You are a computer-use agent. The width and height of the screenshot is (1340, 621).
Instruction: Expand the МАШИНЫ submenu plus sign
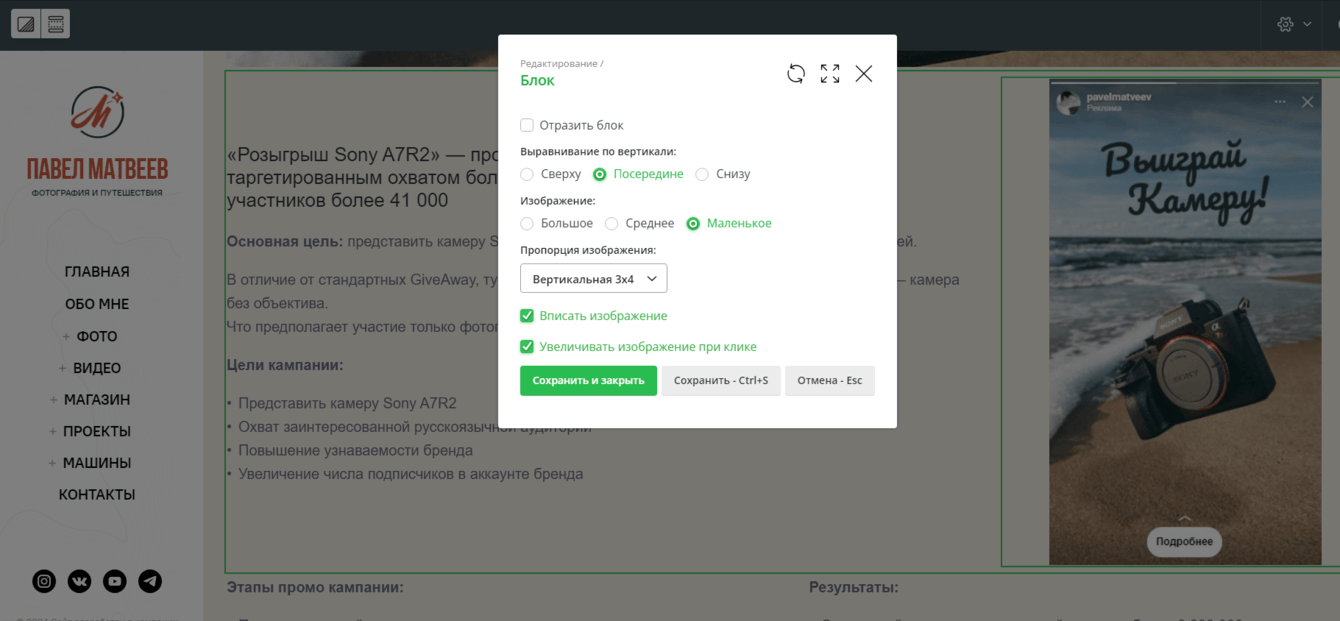(52, 463)
